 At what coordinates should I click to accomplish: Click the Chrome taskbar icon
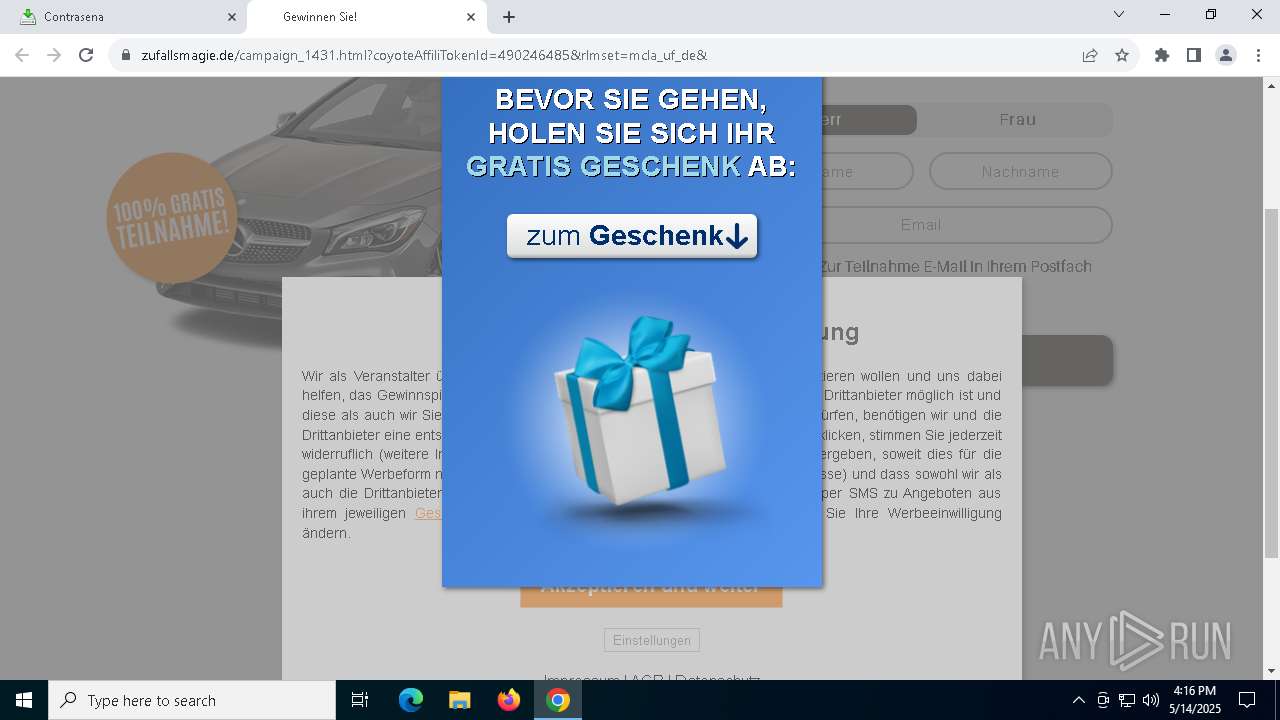(x=558, y=700)
